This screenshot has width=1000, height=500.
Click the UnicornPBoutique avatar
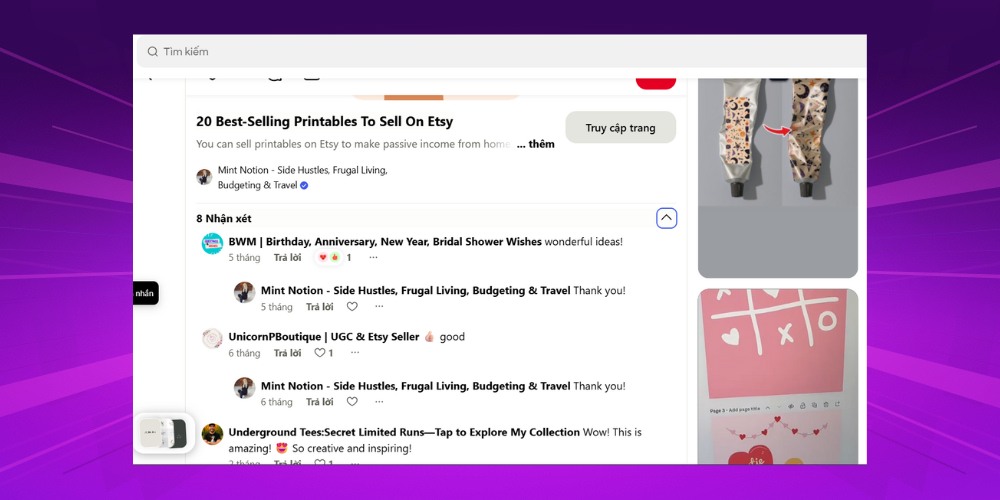tap(212, 339)
